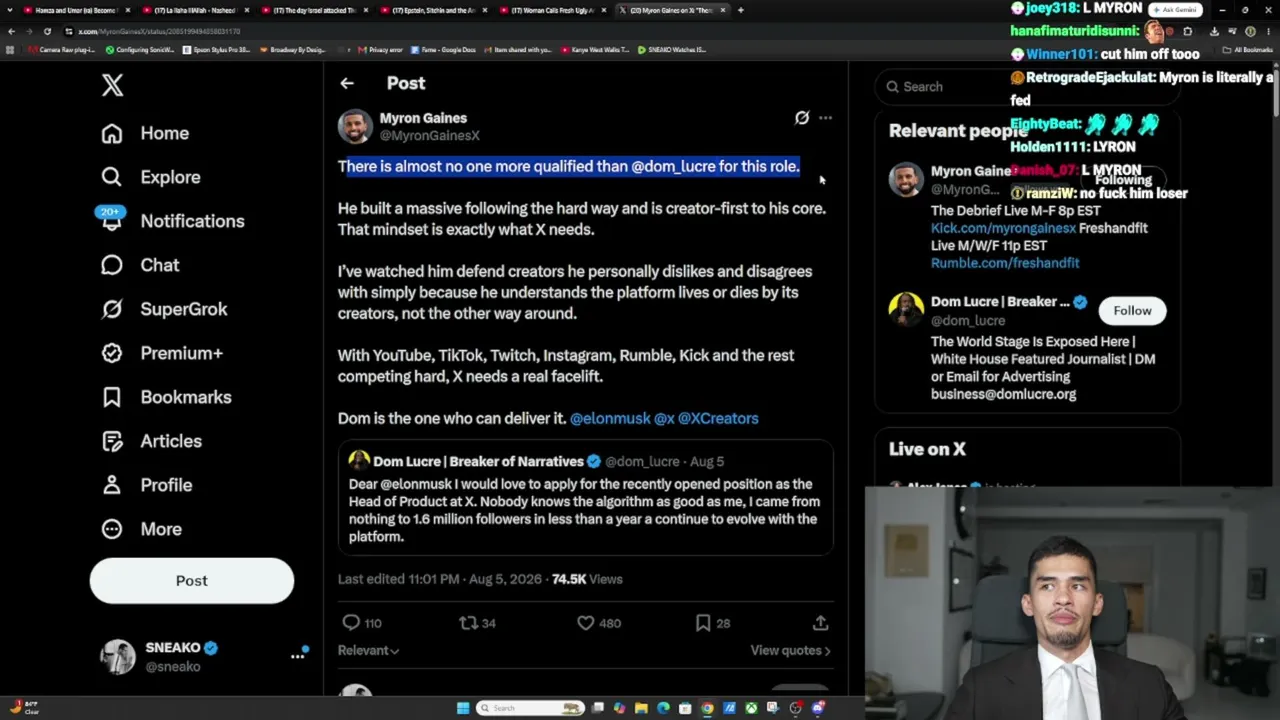This screenshot has width=1280, height=720.
Task: Click the SNEAKO account avatar
Action: coord(118,656)
